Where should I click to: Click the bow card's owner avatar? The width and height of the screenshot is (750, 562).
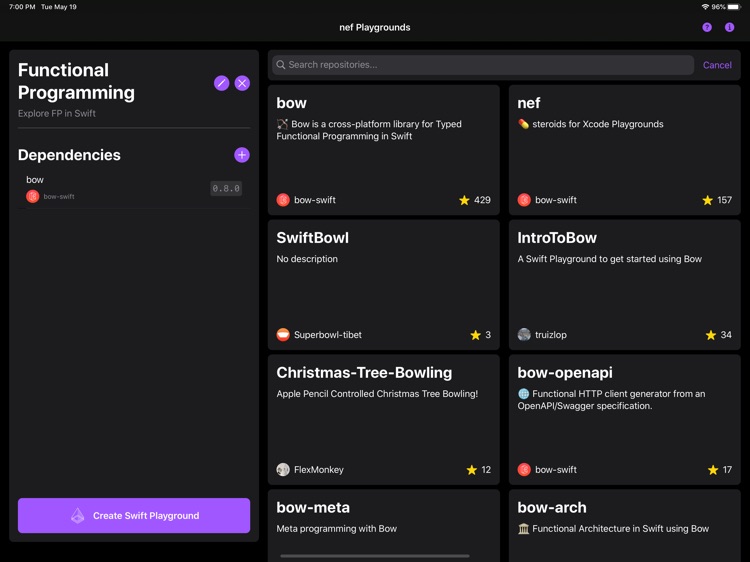coord(283,200)
